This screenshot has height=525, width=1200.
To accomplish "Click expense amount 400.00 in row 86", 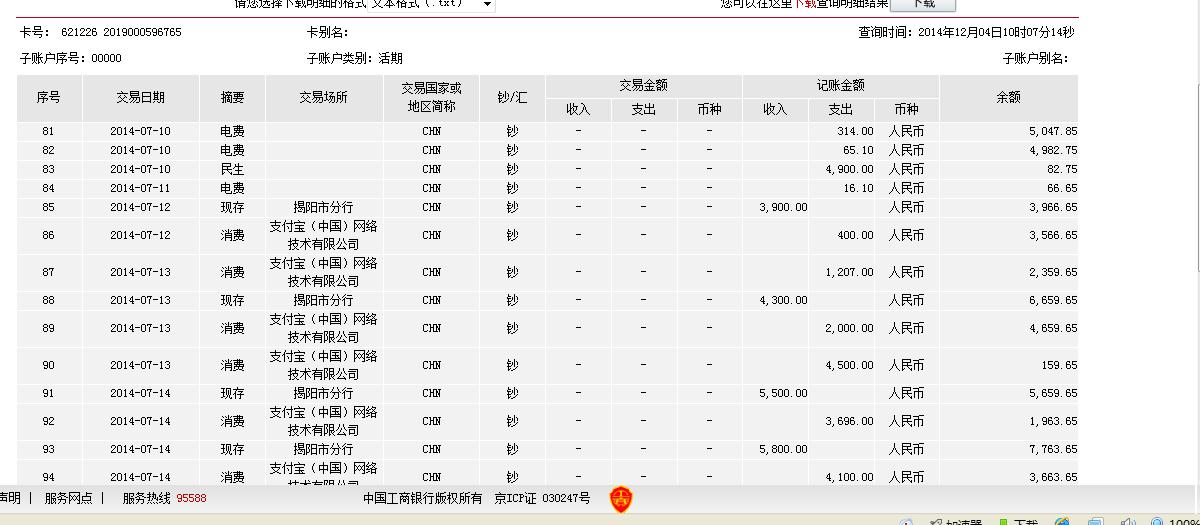I will point(855,235).
